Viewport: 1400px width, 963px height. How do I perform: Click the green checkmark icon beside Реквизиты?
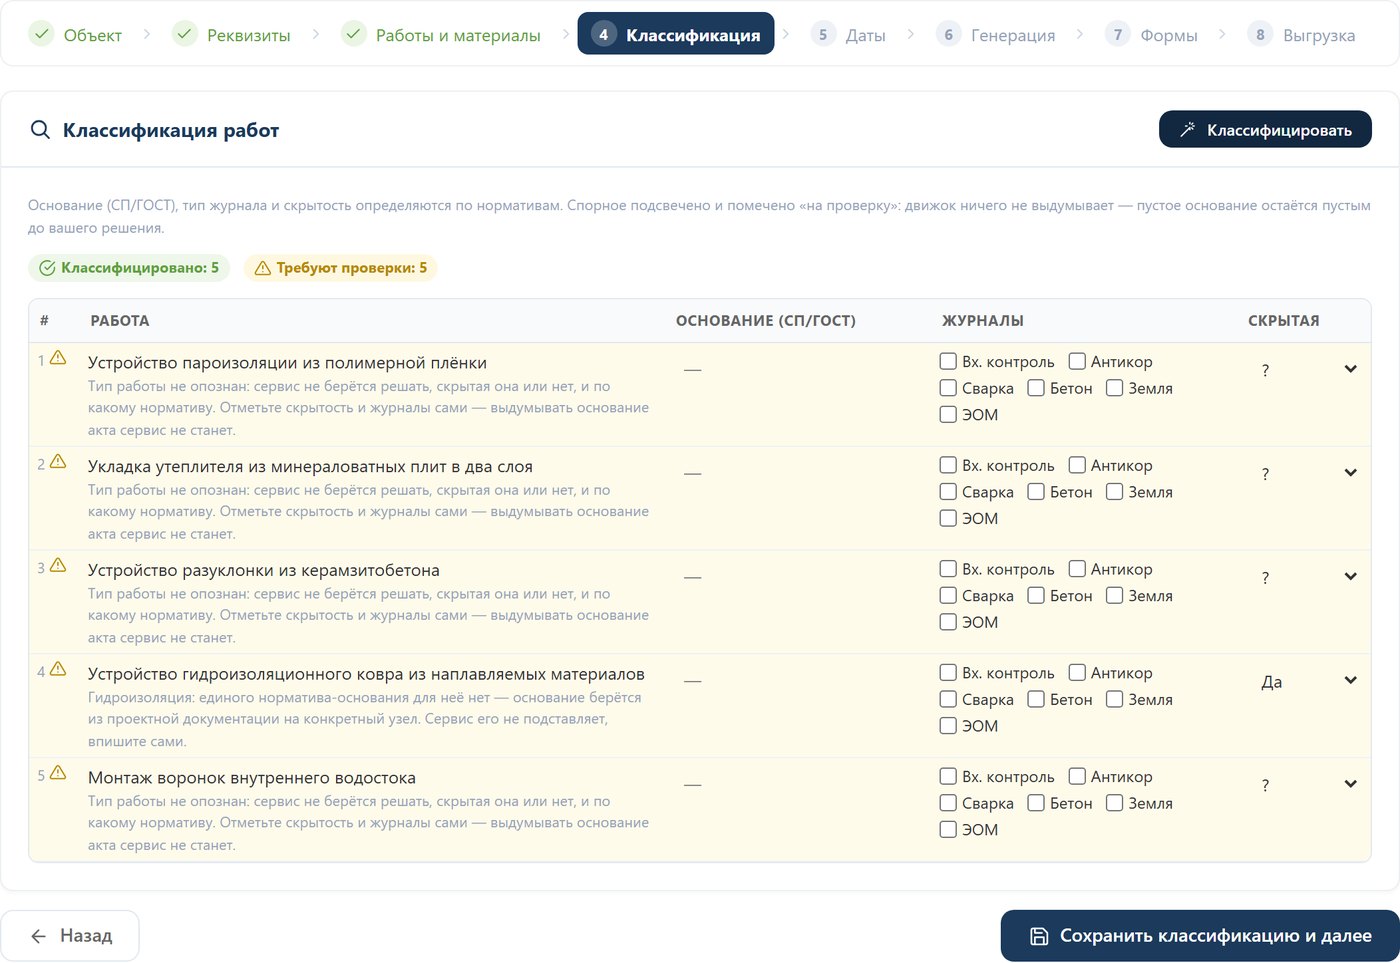185,34
